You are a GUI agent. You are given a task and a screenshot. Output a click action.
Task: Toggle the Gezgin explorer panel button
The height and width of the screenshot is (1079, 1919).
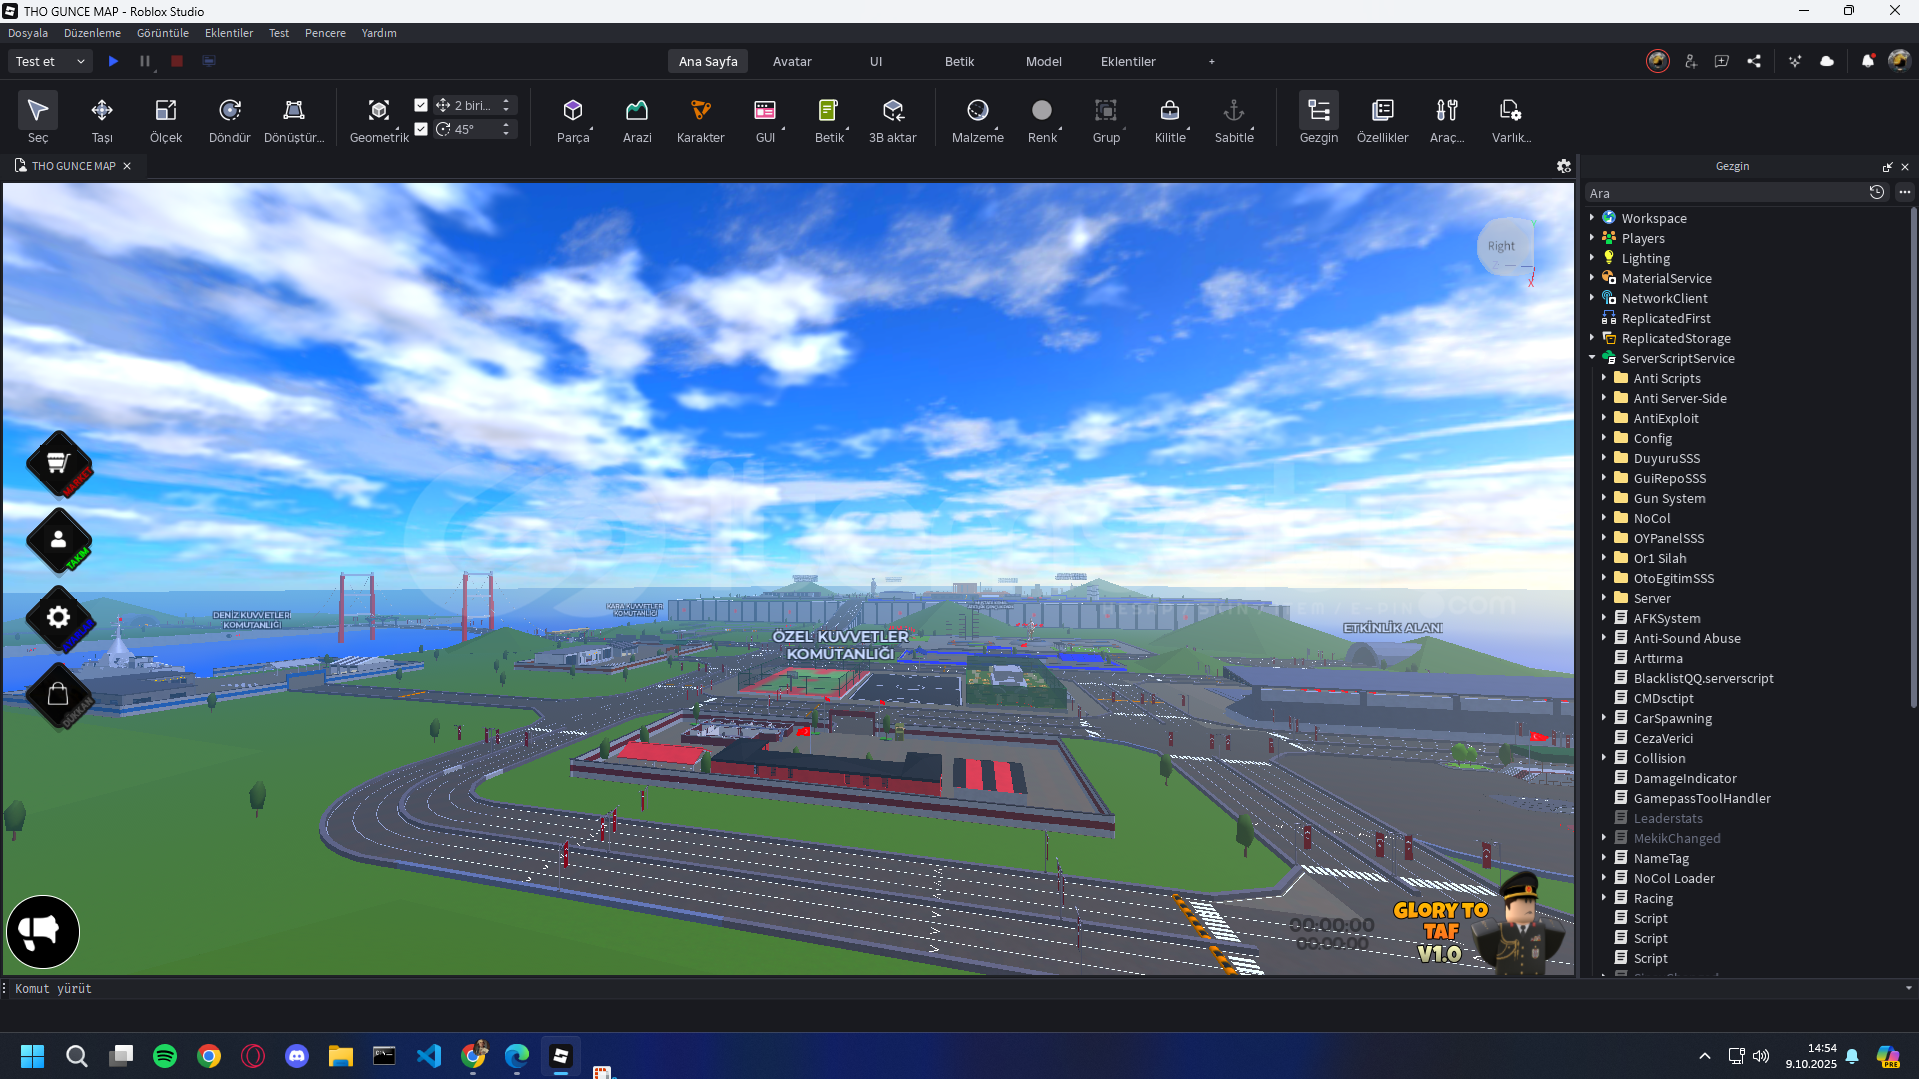pyautogui.click(x=1319, y=119)
